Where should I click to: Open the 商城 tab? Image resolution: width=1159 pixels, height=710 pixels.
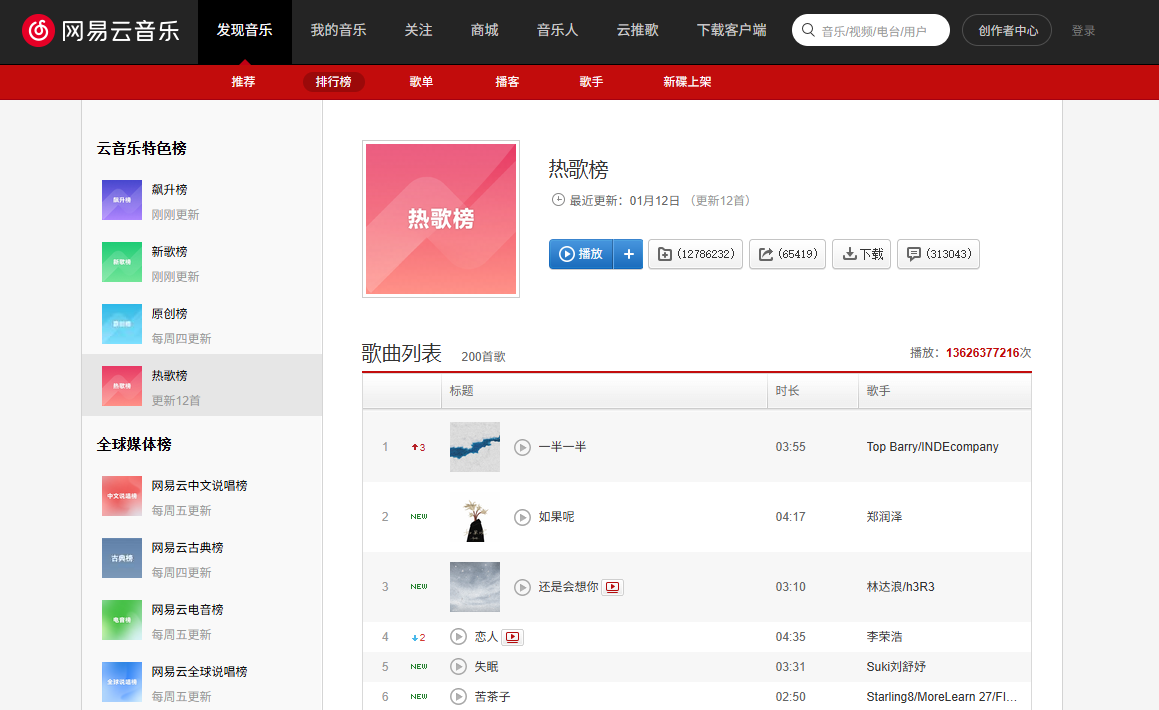tap(485, 30)
